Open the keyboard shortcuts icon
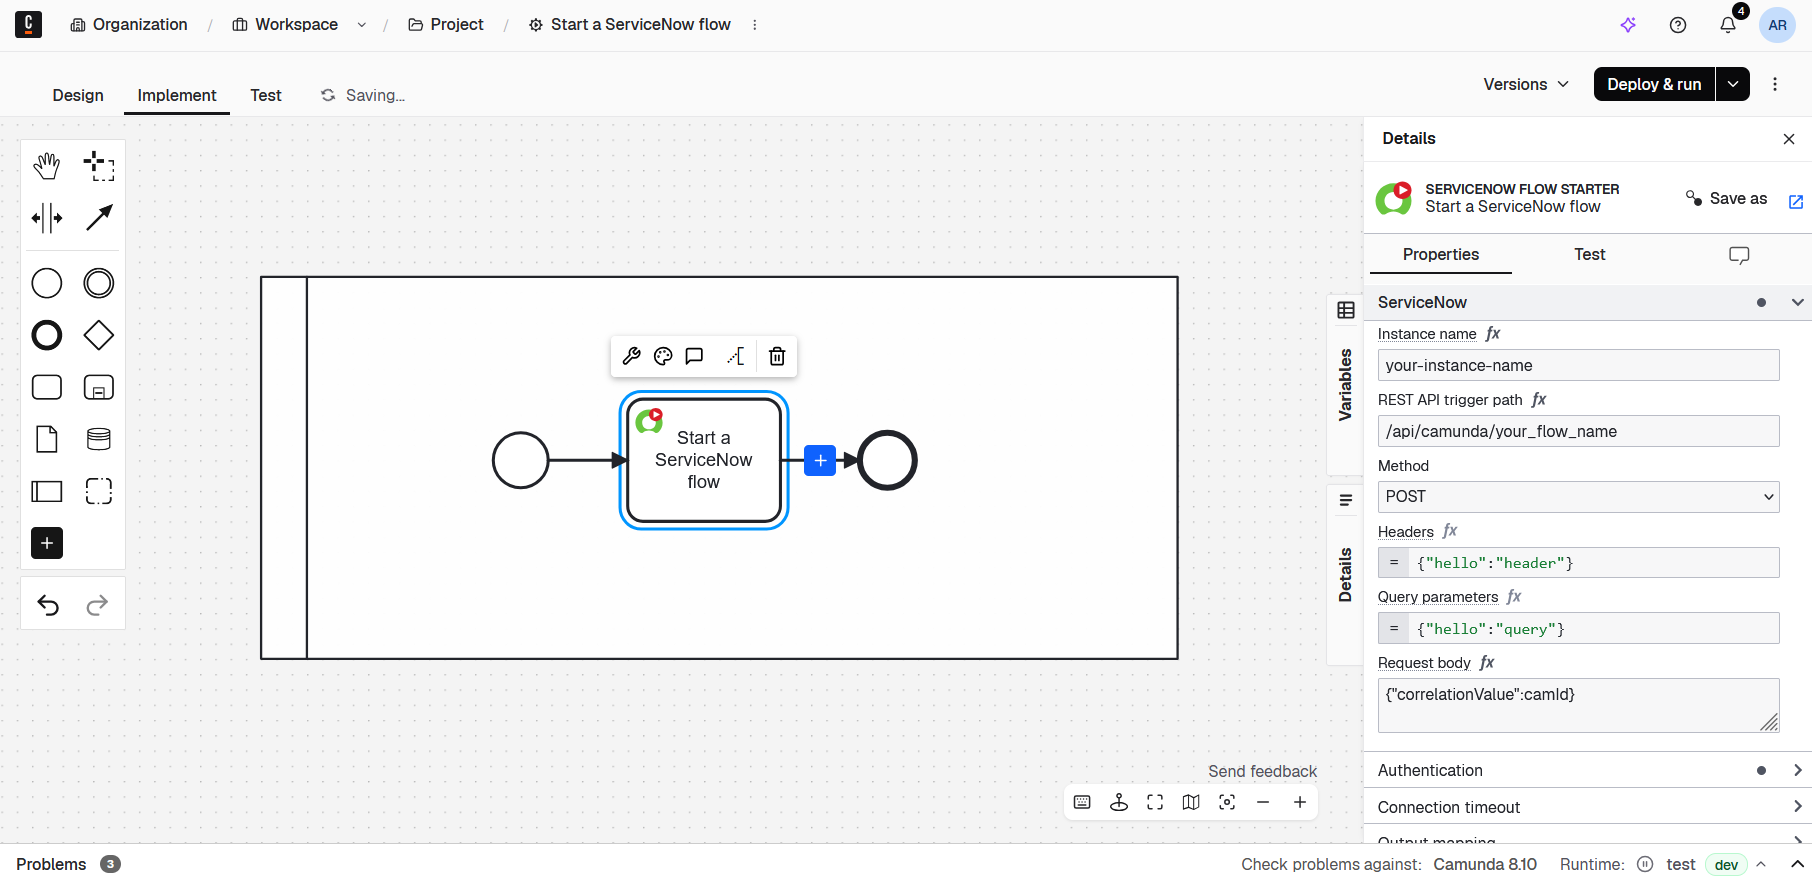This screenshot has width=1812, height=881. 1082,802
